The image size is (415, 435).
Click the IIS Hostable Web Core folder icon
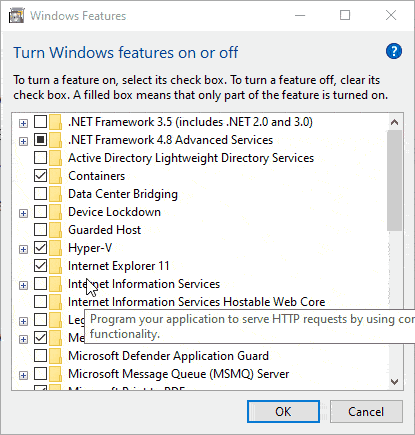point(55,302)
